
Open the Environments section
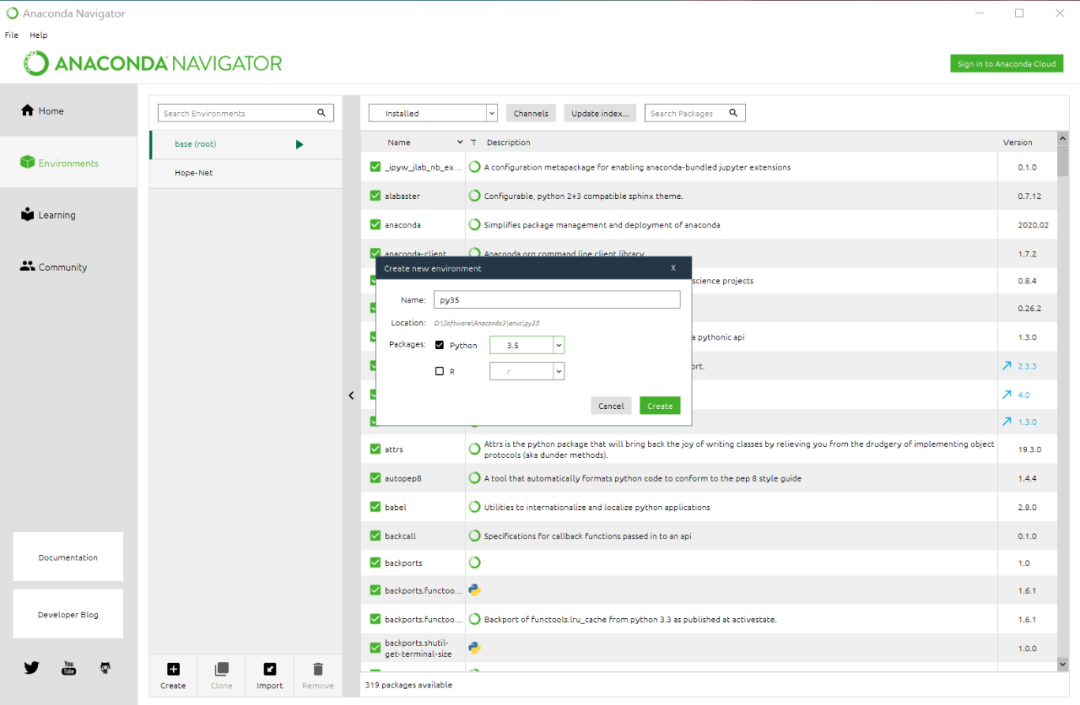click(x=59, y=163)
